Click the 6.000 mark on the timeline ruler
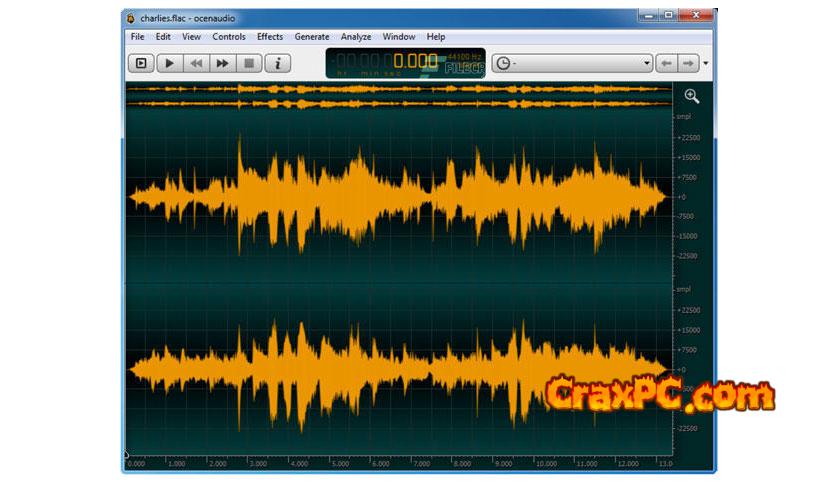 pos(380,464)
